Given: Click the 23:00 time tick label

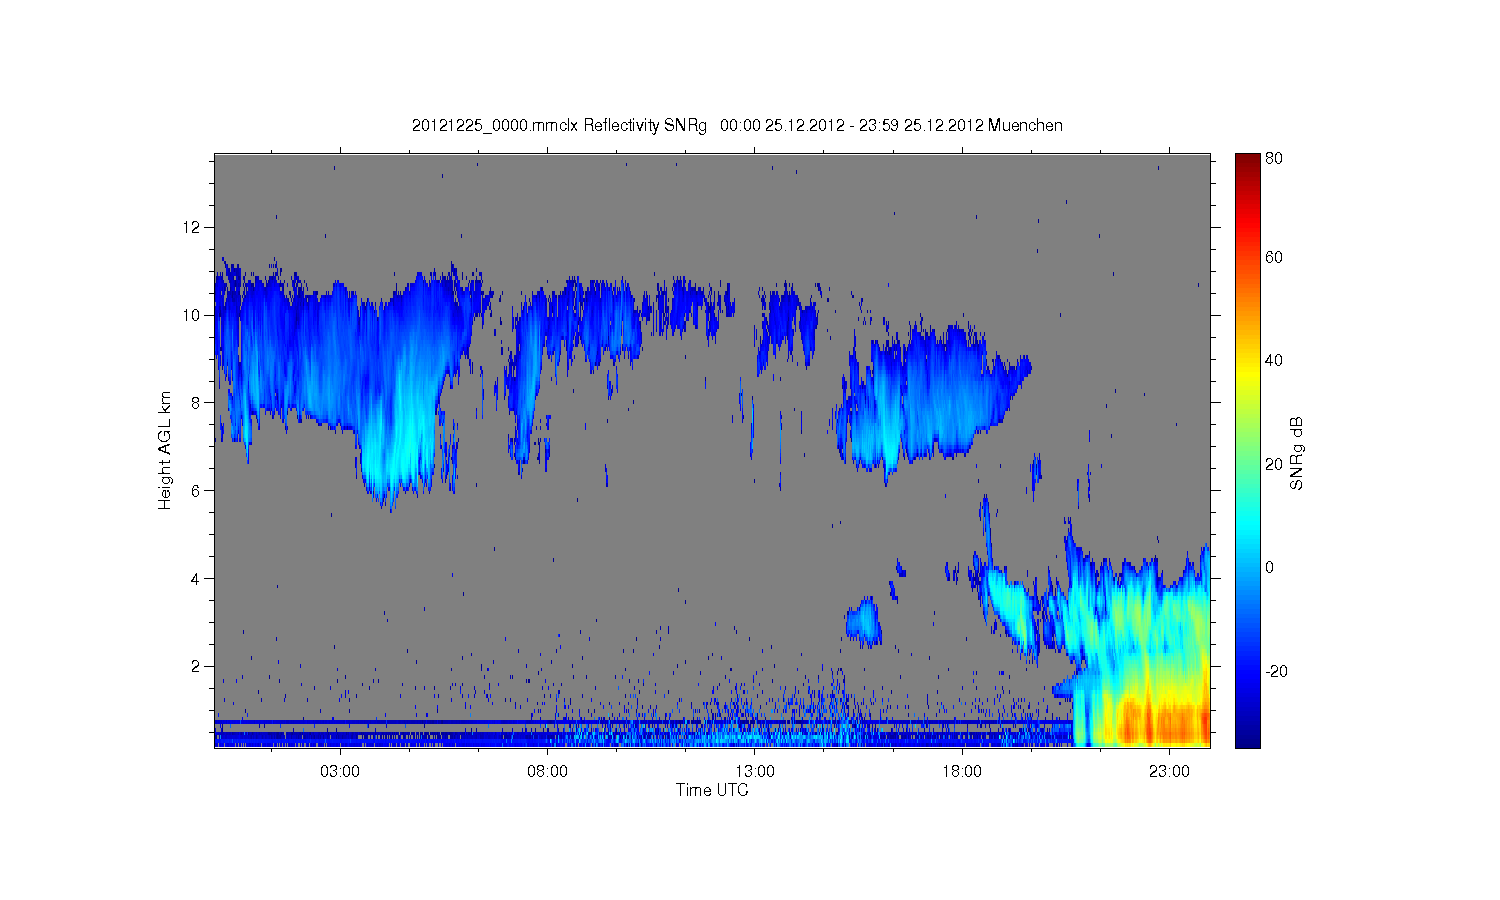Looking at the screenshot, I should click(x=1169, y=771).
